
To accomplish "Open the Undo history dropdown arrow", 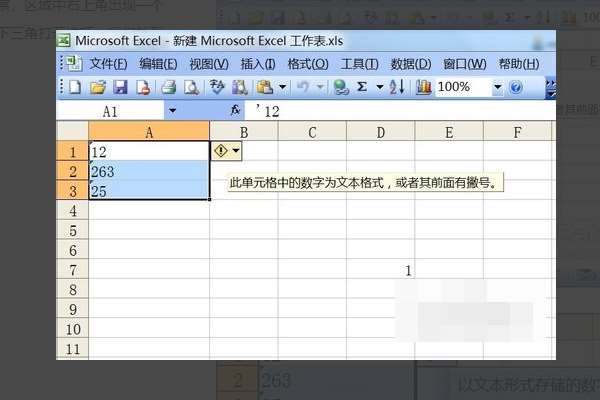I will tap(320, 87).
